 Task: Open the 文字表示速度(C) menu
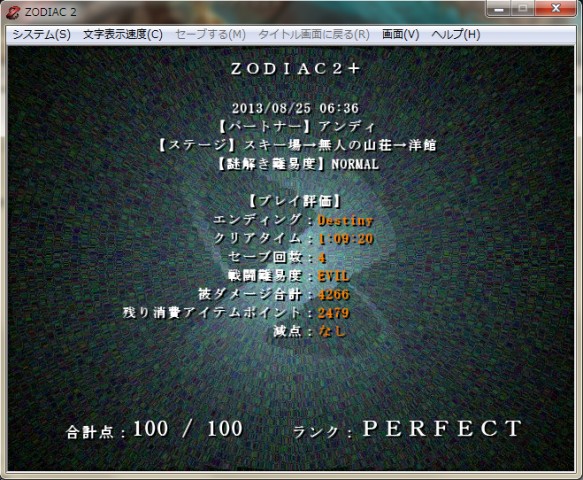tap(123, 35)
